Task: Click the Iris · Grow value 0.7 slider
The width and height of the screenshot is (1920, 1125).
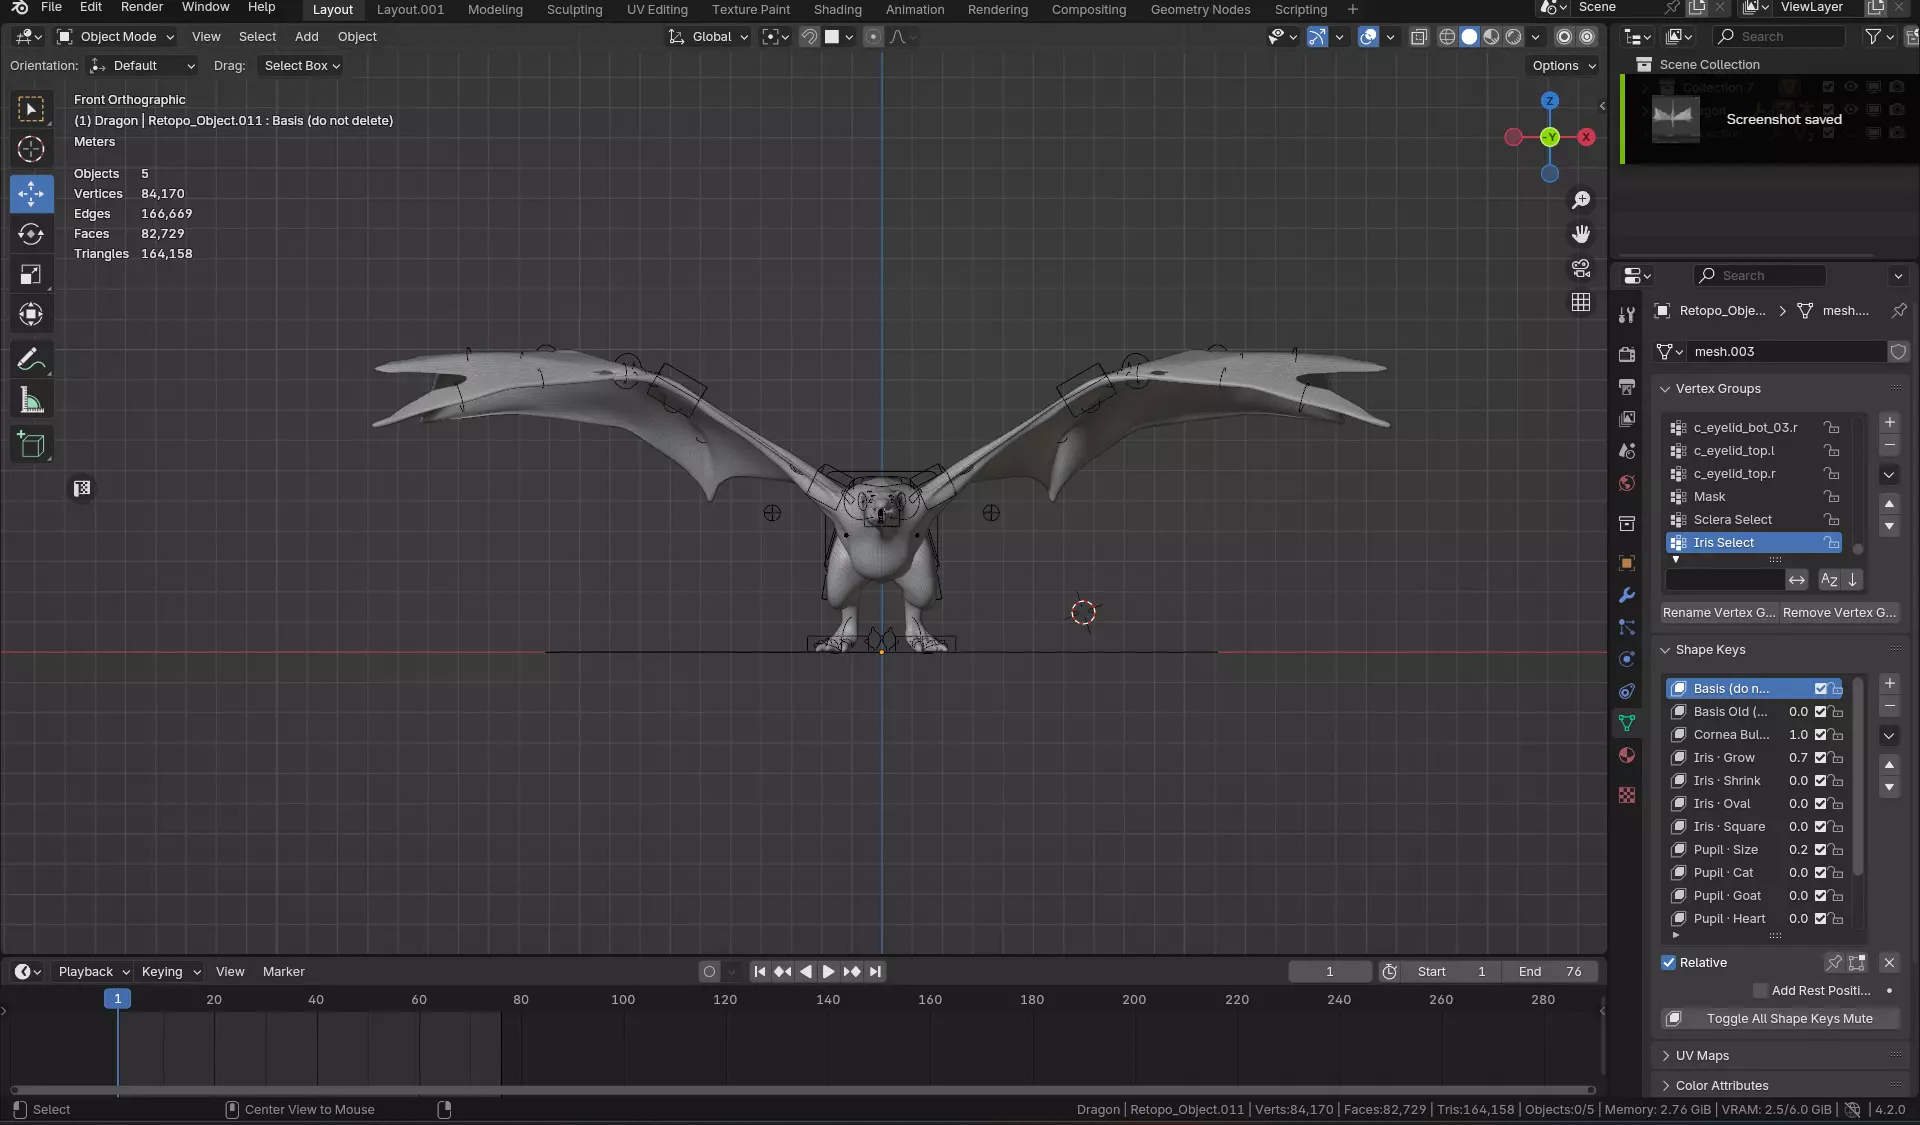Action: (x=1798, y=758)
